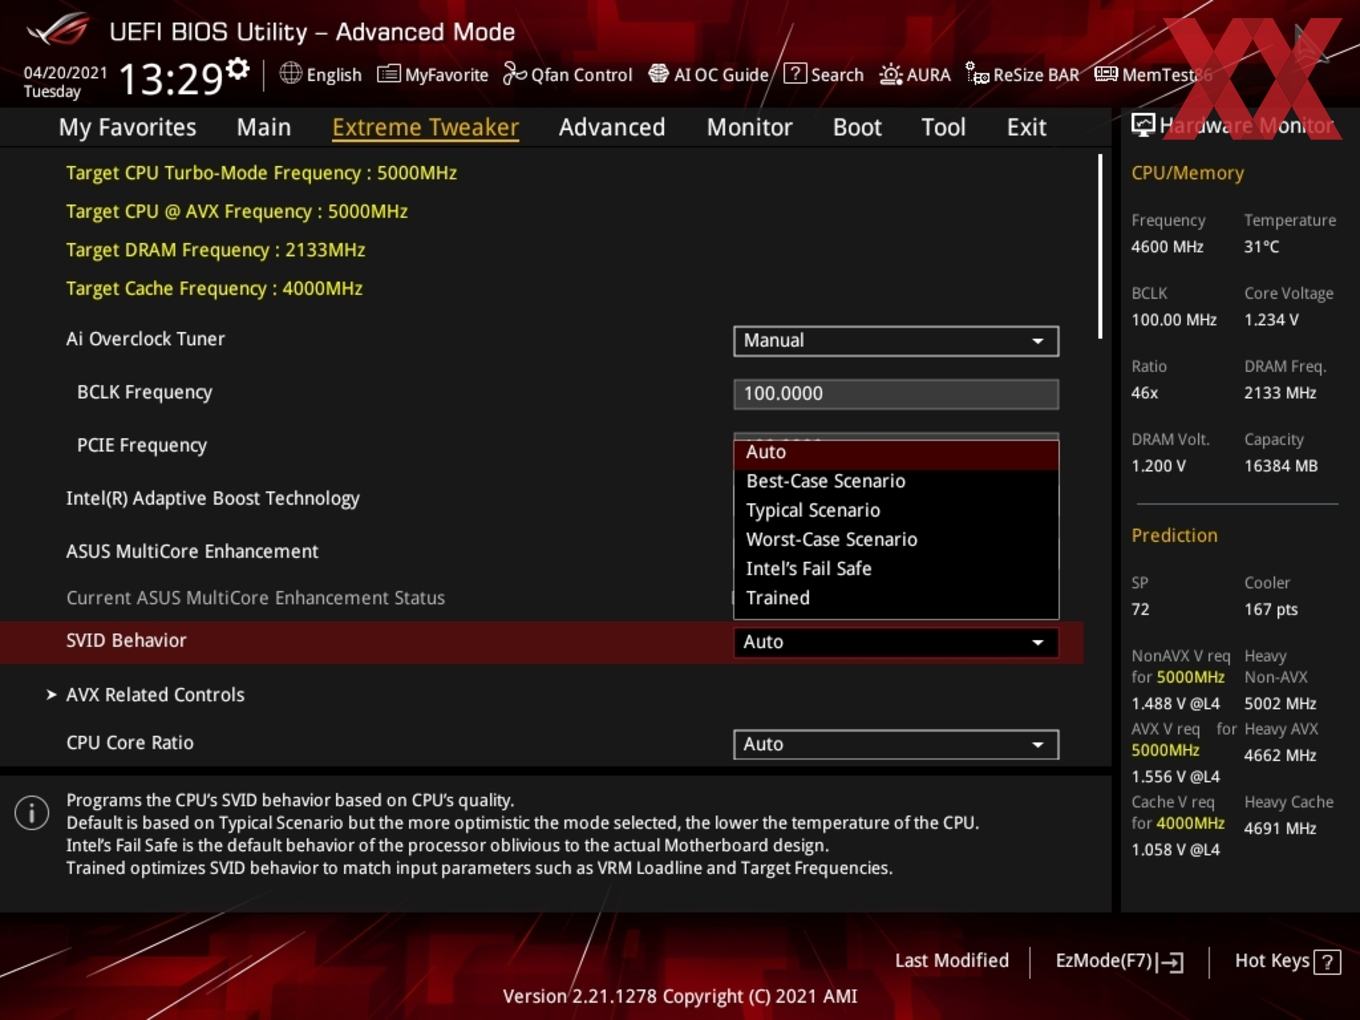Click CPU Core Ratio label
This screenshot has height=1020, width=1360.
pos(130,742)
